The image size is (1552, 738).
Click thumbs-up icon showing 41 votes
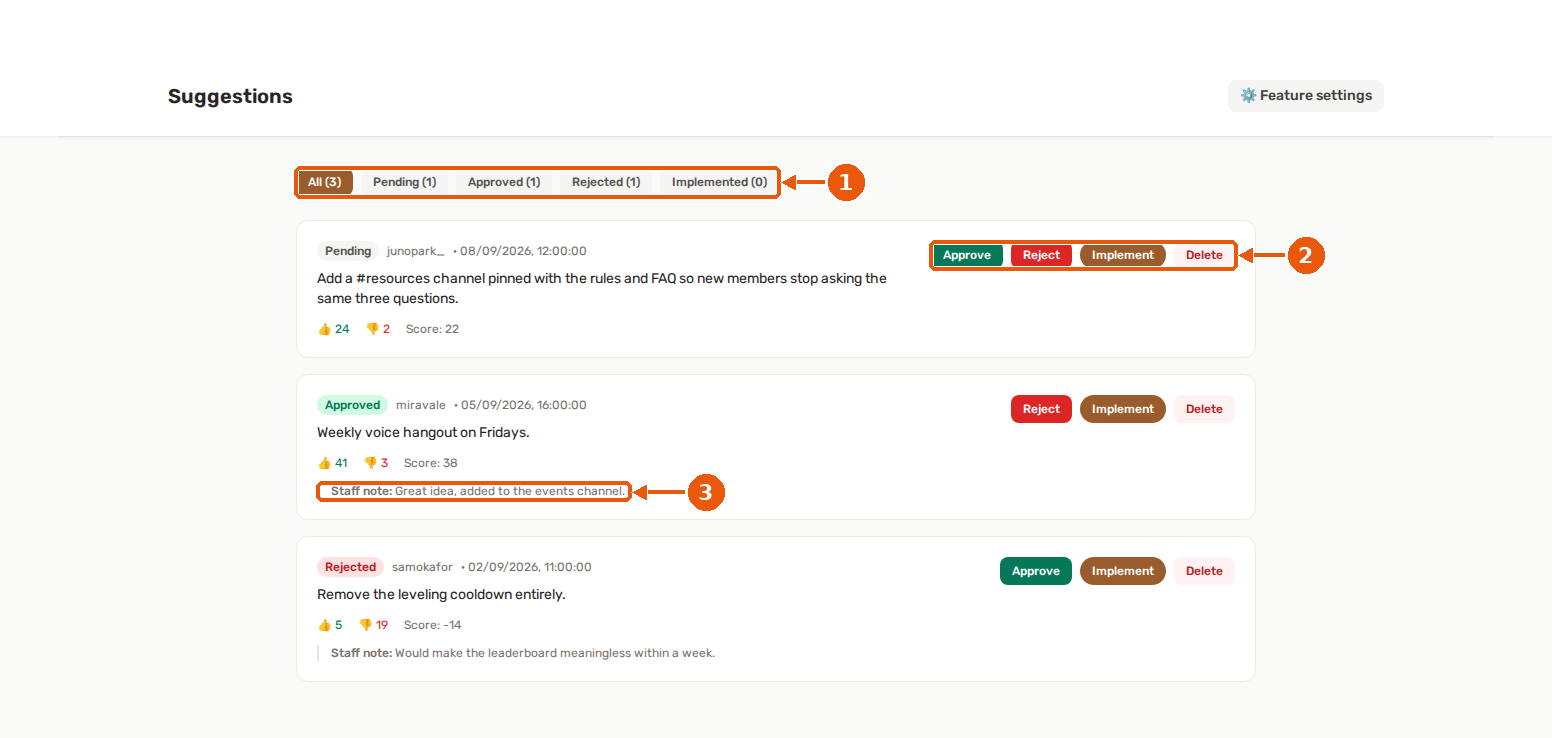click(324, 463)
